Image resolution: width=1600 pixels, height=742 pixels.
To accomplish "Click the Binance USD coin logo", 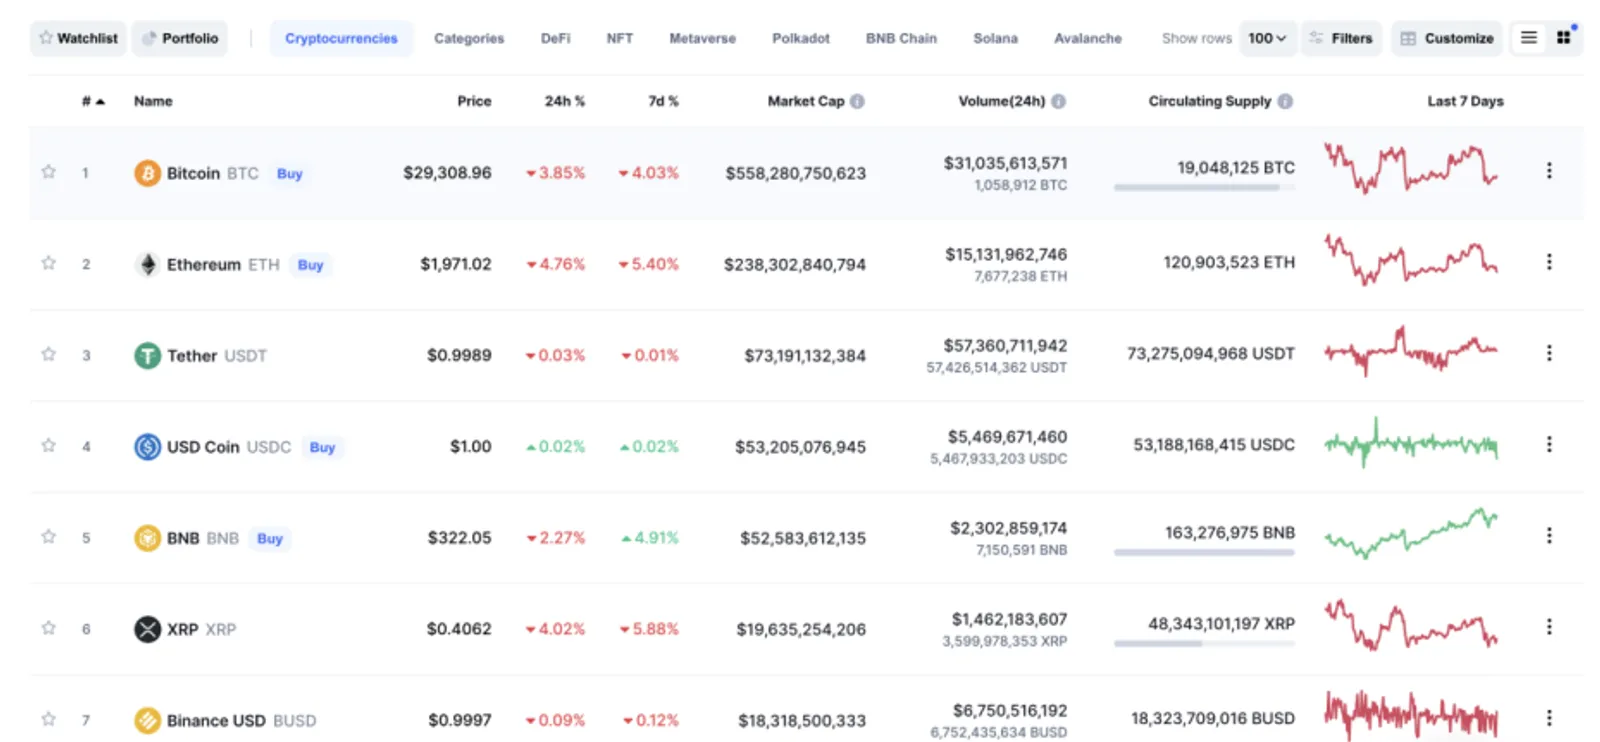I will 147,720.
